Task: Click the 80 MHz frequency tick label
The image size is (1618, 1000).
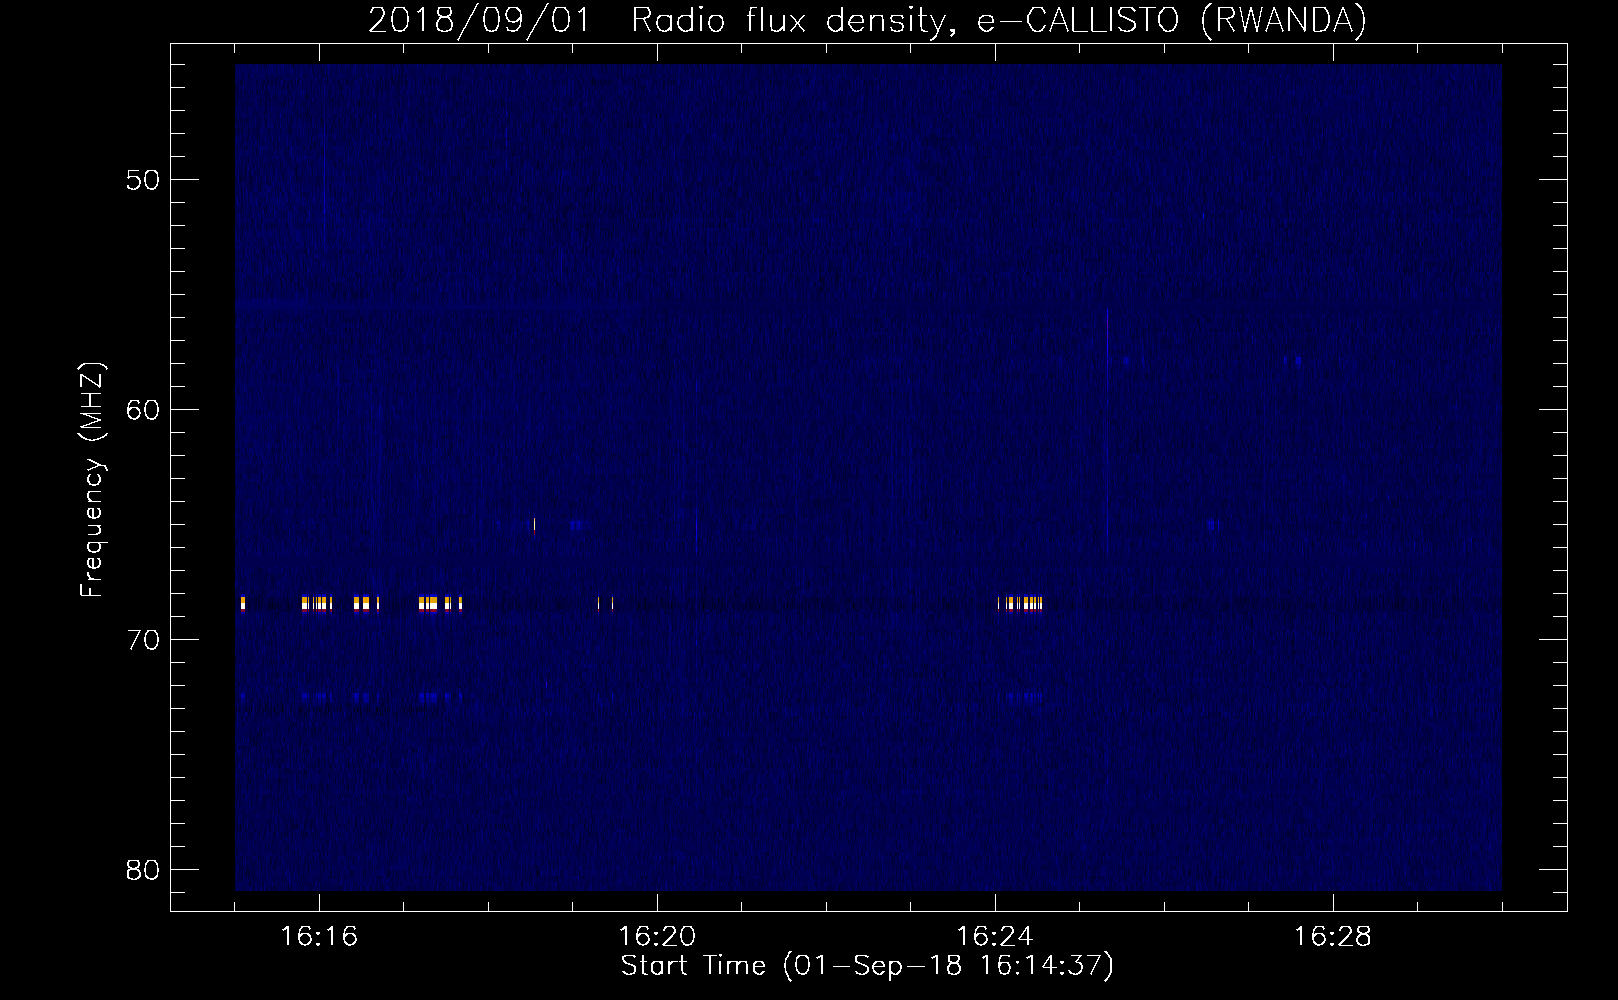Action: 143,870
